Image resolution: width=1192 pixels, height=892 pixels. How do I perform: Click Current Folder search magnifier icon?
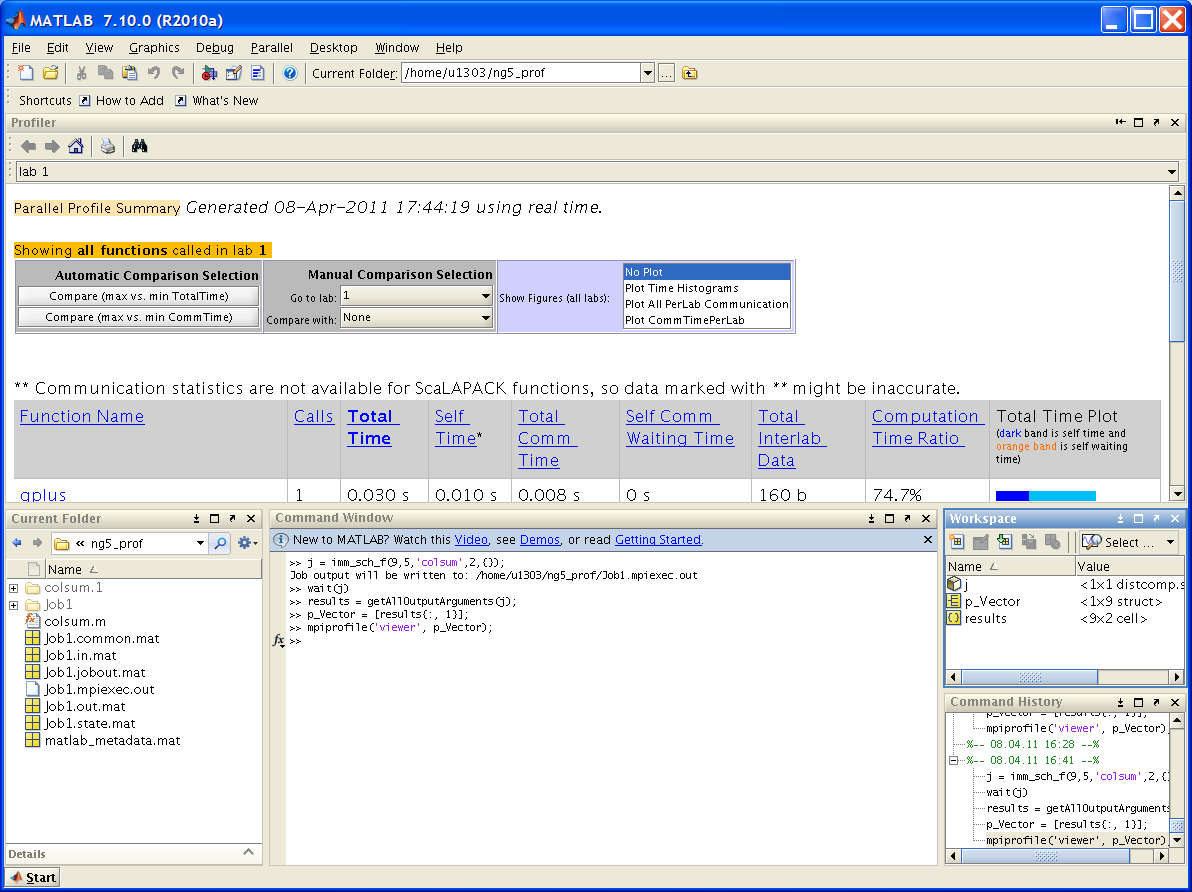click(220, 543)
